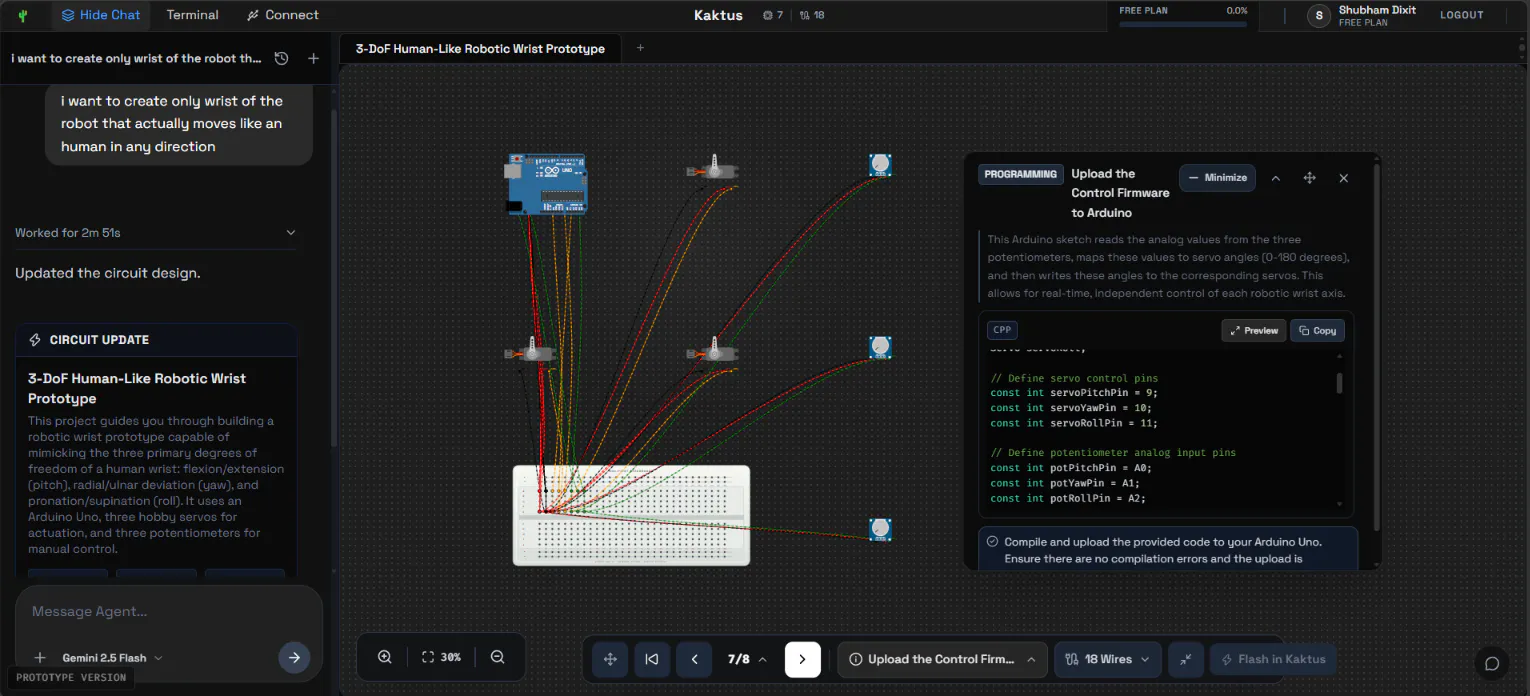Start a new chat with plus icon
The image size is (1530, 696).
click(x=313, y=58)
